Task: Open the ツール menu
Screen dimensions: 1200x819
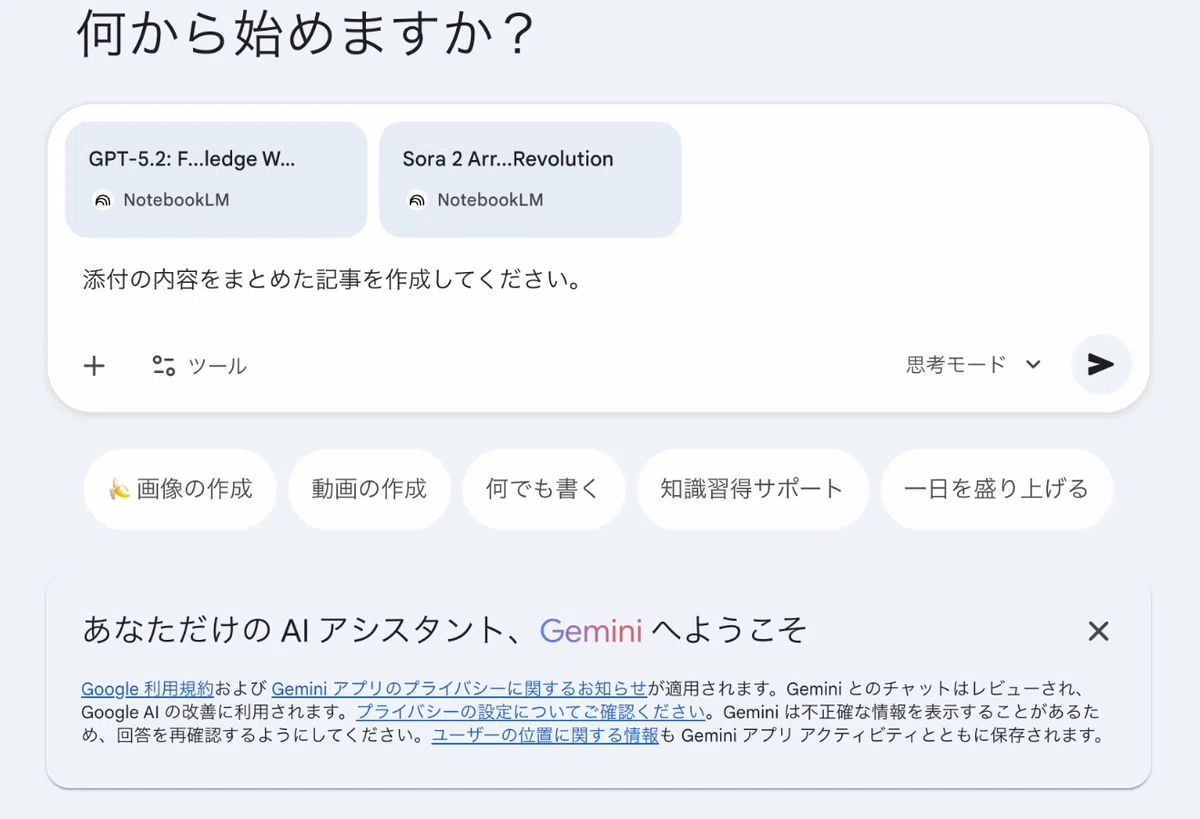Action: click(199, 366)
